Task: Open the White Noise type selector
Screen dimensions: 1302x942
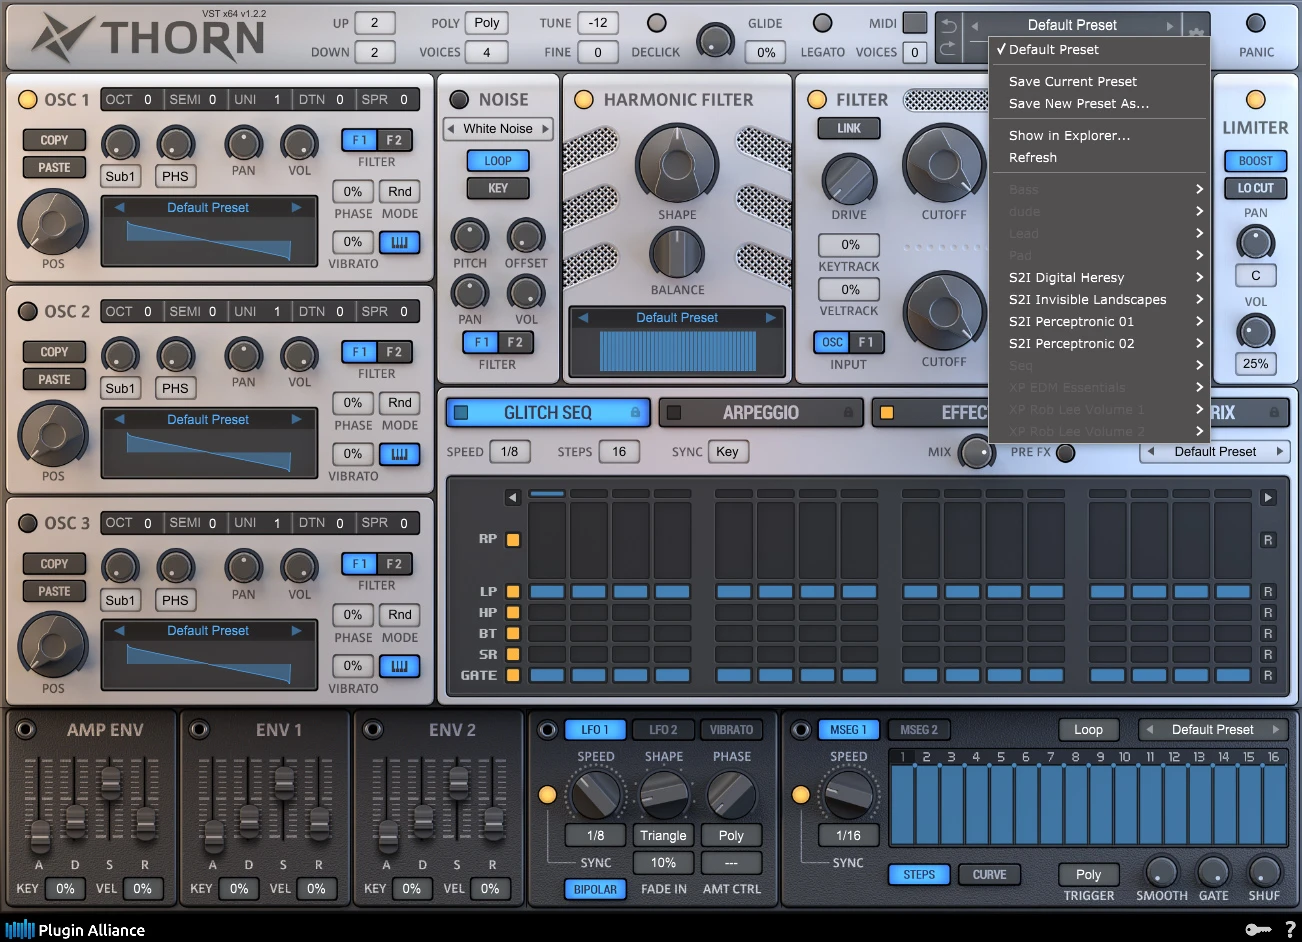Action: [x=498, y=128]
